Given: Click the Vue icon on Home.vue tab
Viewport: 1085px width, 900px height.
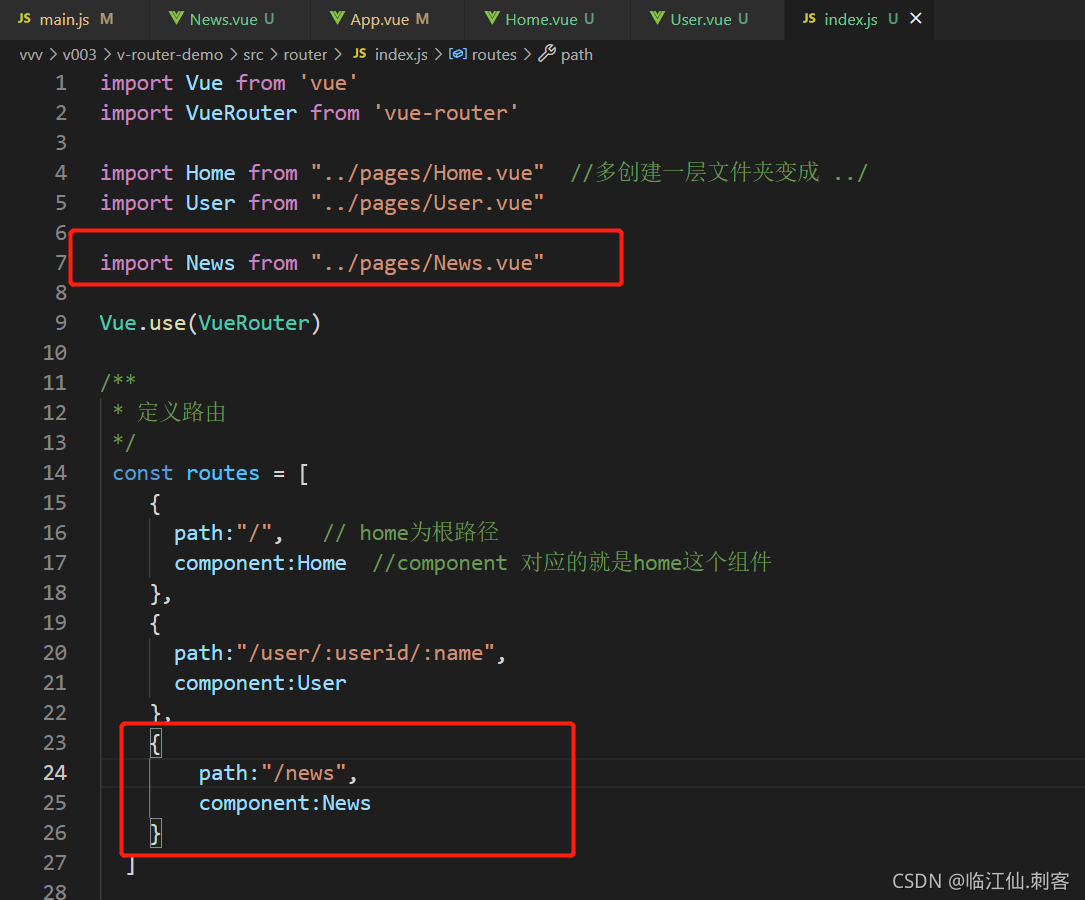Looking at the screenshot, I should click(x=492, y=19).
